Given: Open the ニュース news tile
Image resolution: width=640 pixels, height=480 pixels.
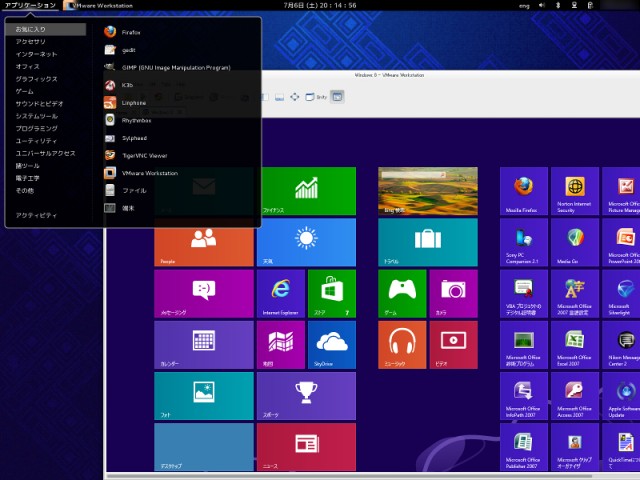Looking at the screenshot, I should [306, 447].
